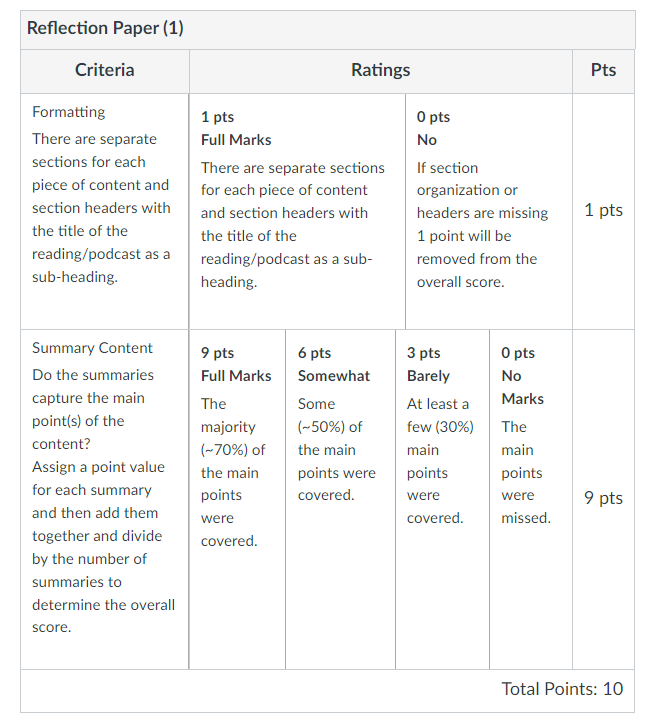Click the 9 pts score for Summary Content
Image resolution: width=654 pixels, height=722 pixels.
pyautogui.click(x=603, y=498)
